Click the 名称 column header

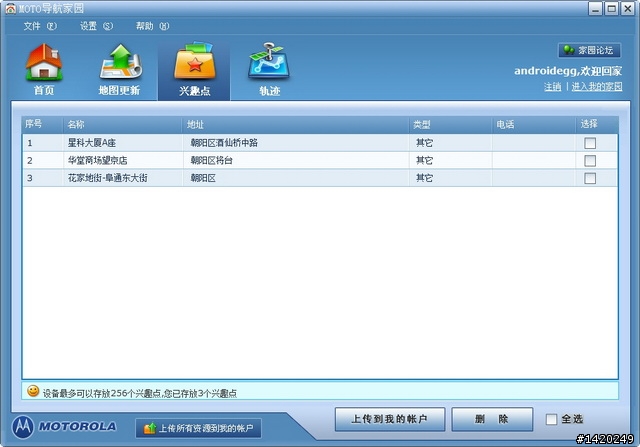[x=122, y=124]
